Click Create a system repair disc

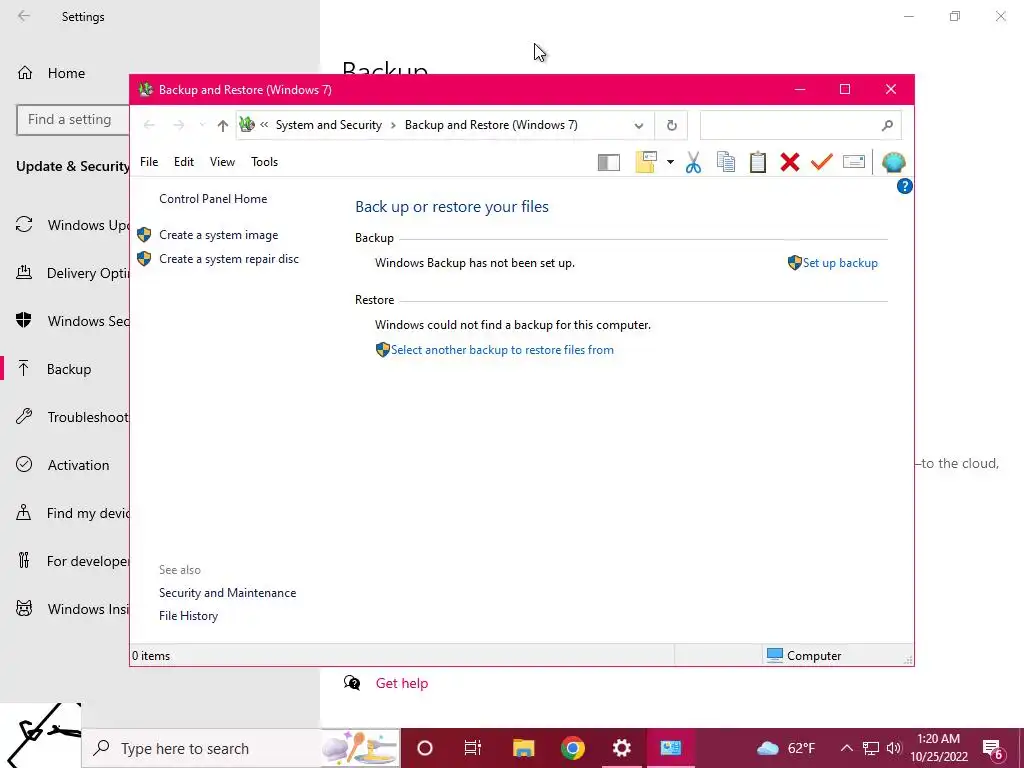tap(229, 259)
